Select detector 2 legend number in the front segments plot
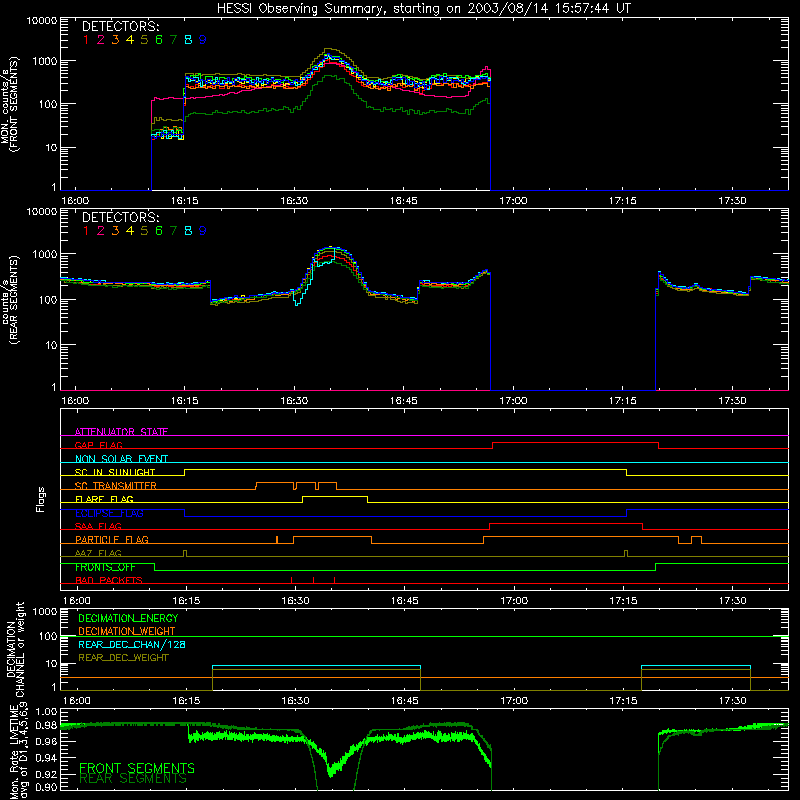The height and width of the screenshot is (800, 800). (x=101, y=40)
